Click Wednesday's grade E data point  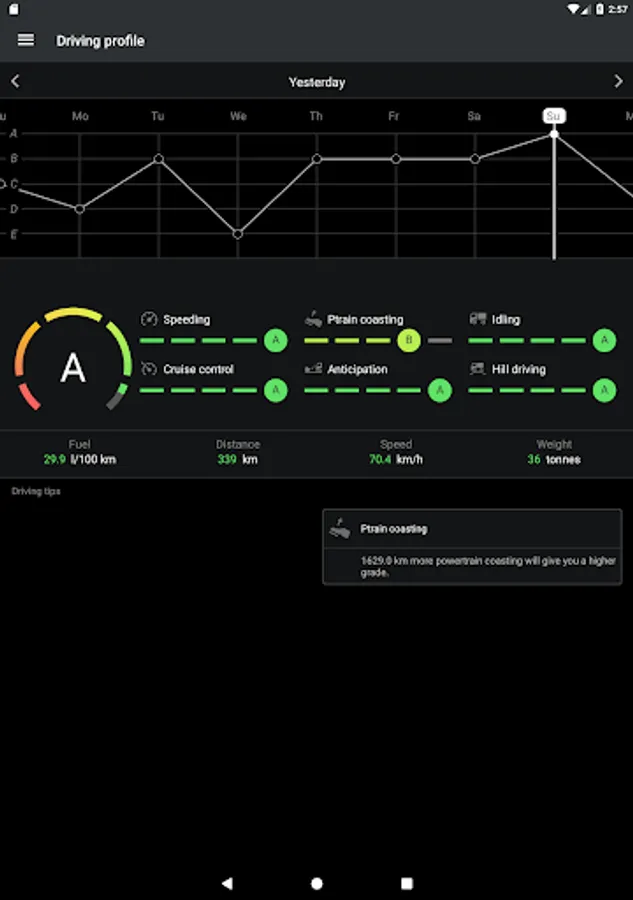[x=238, y=234]
